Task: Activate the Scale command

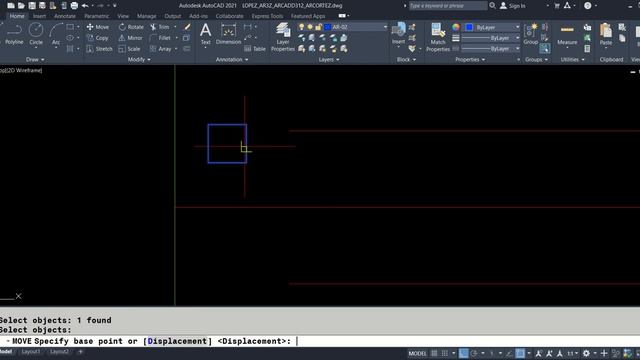Action: pos(129,49)
